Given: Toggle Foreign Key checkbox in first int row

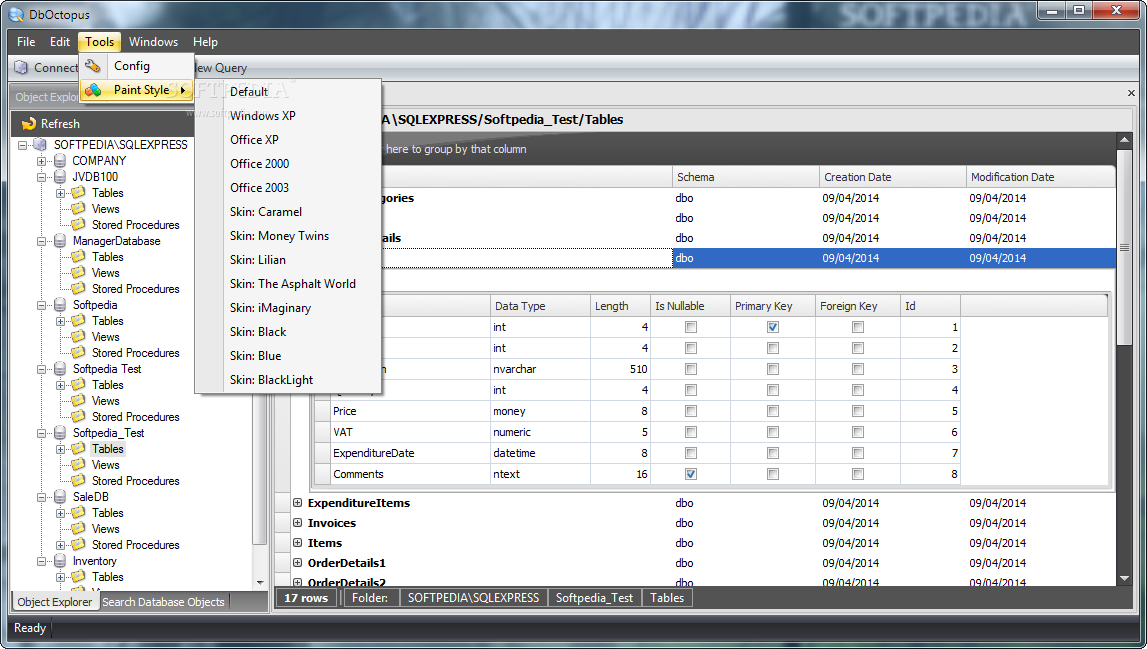Looking at the screenshot, I should click(858, 327).
